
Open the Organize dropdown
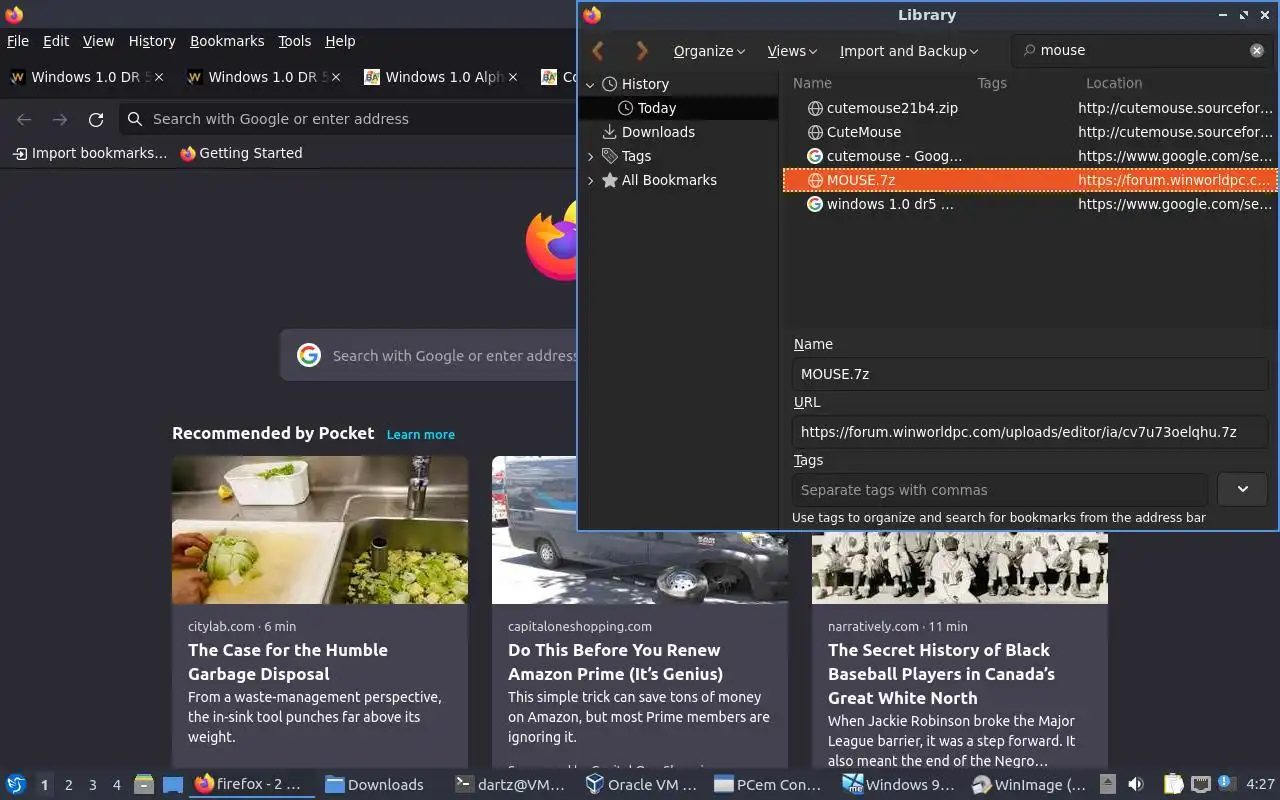coord(709,51)
